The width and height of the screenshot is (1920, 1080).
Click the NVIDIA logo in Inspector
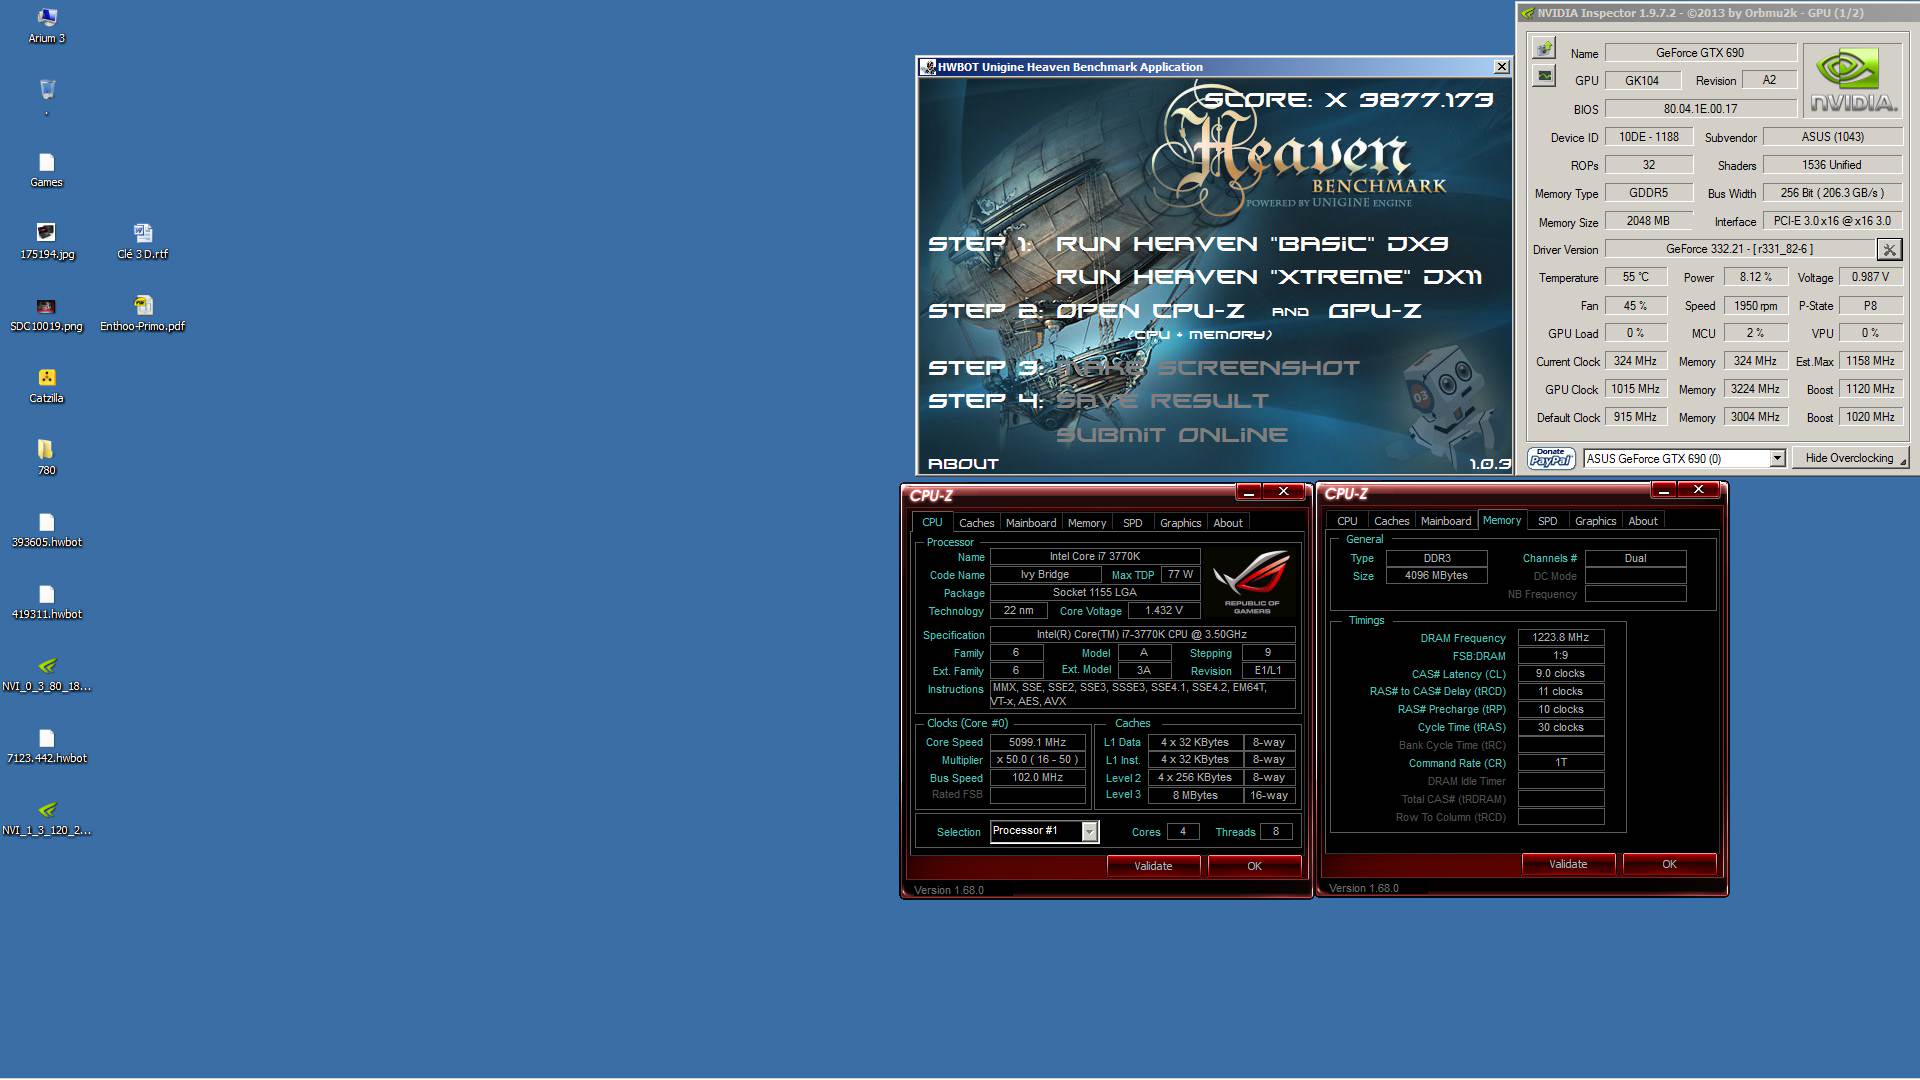(x=1853, y=81)
